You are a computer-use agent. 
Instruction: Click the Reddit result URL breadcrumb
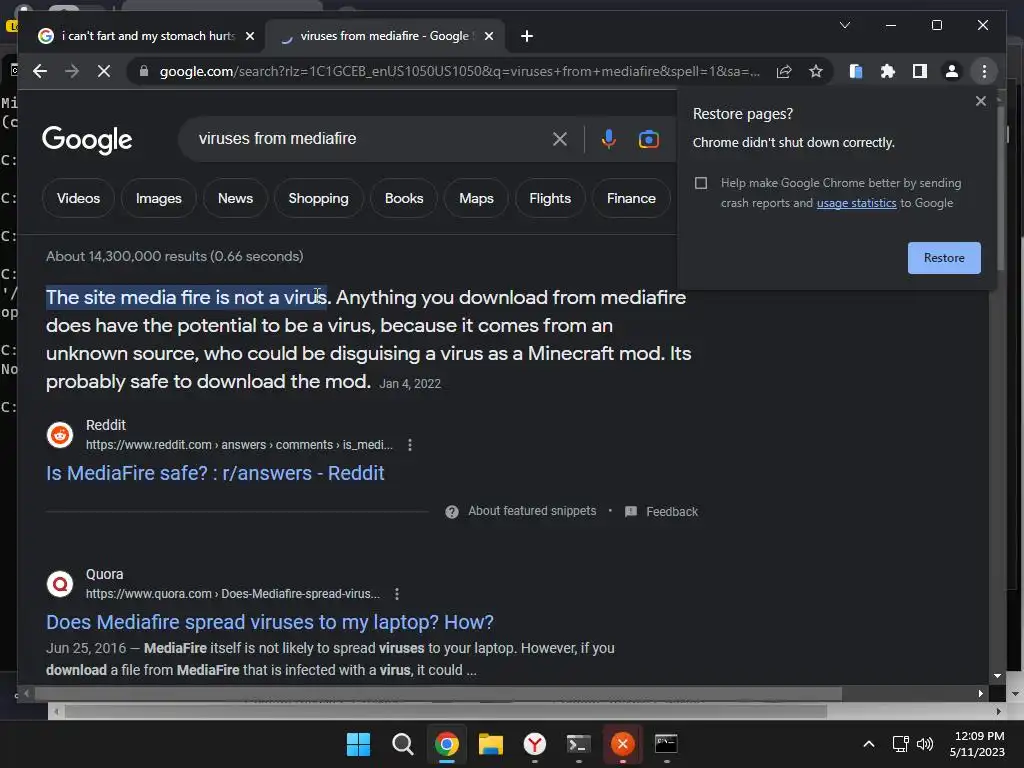(x=239, y=445)
